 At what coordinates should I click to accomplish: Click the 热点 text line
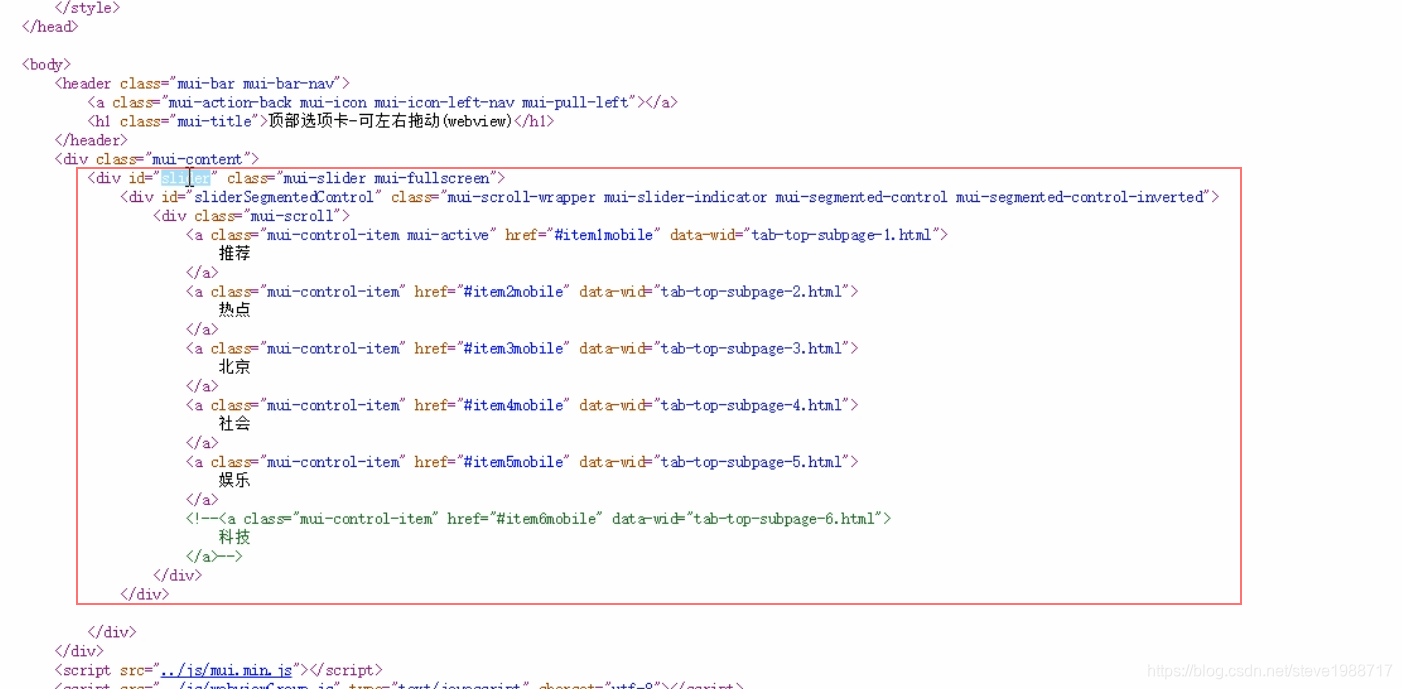[x=235, y=310]
